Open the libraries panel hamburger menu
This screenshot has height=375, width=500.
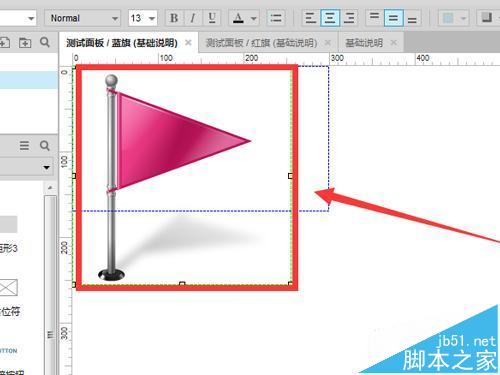(24, 145)
